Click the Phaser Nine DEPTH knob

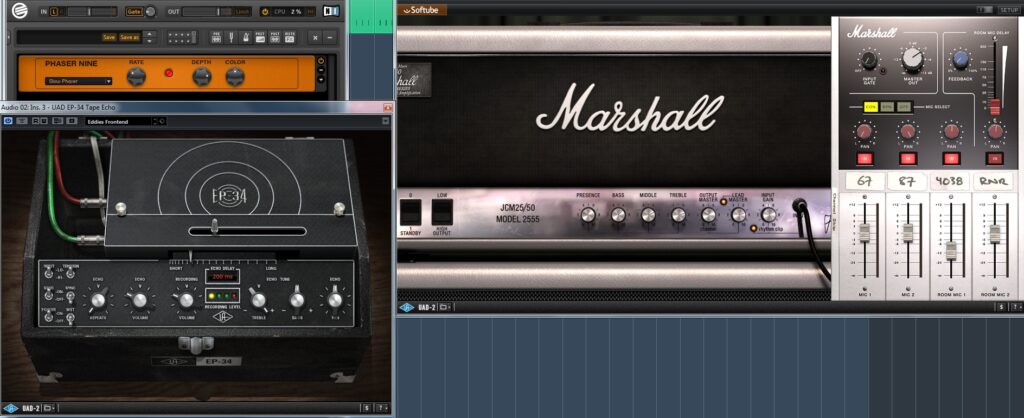pos(202,76)
